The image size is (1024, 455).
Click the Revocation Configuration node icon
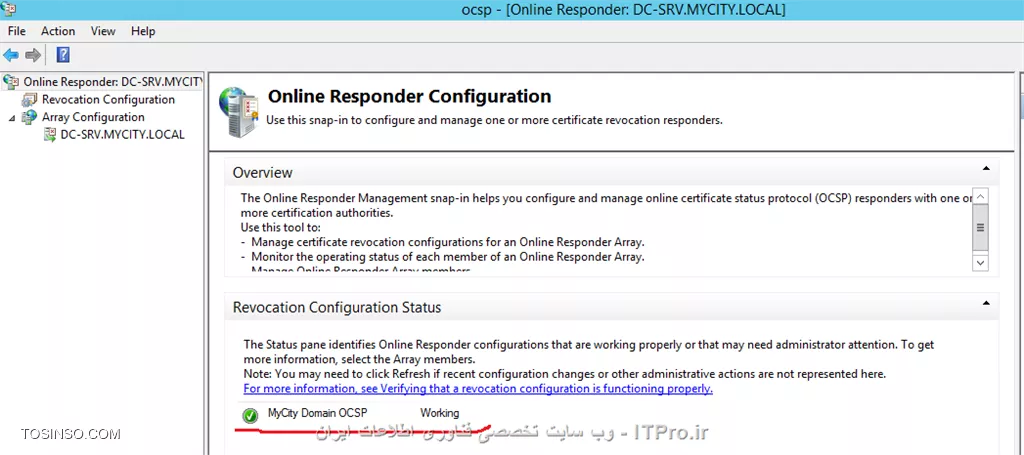[29, 99]
